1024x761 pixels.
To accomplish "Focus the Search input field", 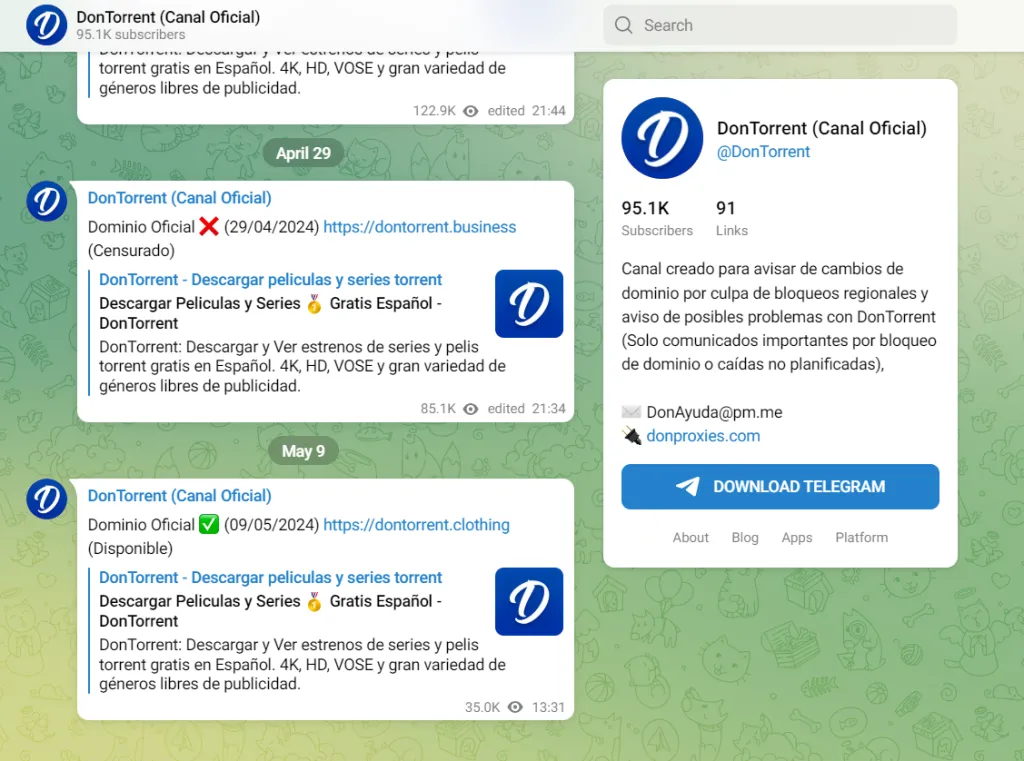I will (x=780, y=25).
